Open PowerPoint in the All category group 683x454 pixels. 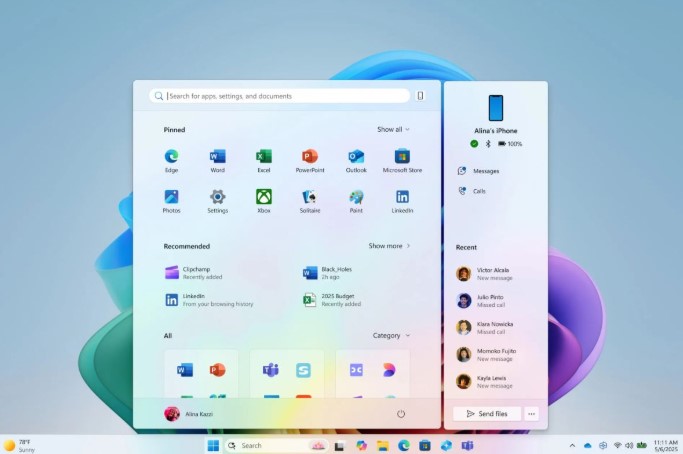coord(217,370)
